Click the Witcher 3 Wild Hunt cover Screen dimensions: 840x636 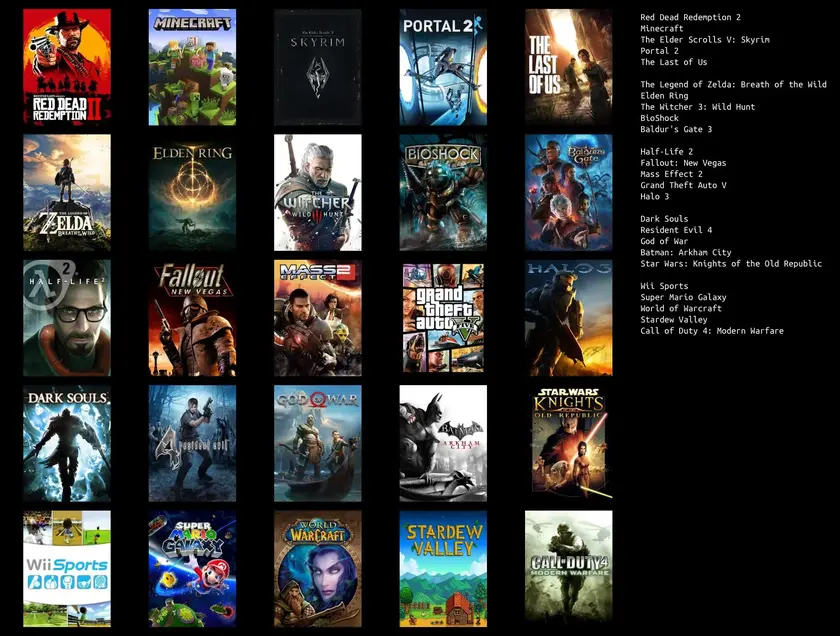tap(318, 192)
